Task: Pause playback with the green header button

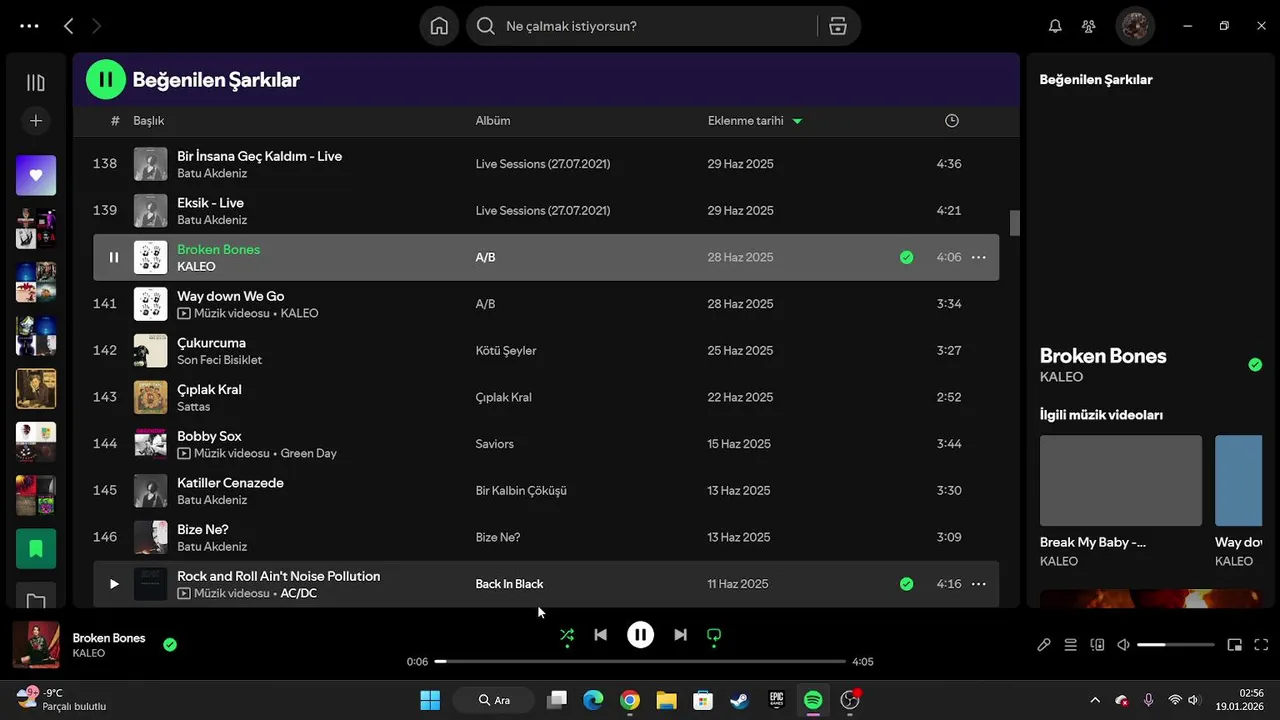Action: point(106,79)
